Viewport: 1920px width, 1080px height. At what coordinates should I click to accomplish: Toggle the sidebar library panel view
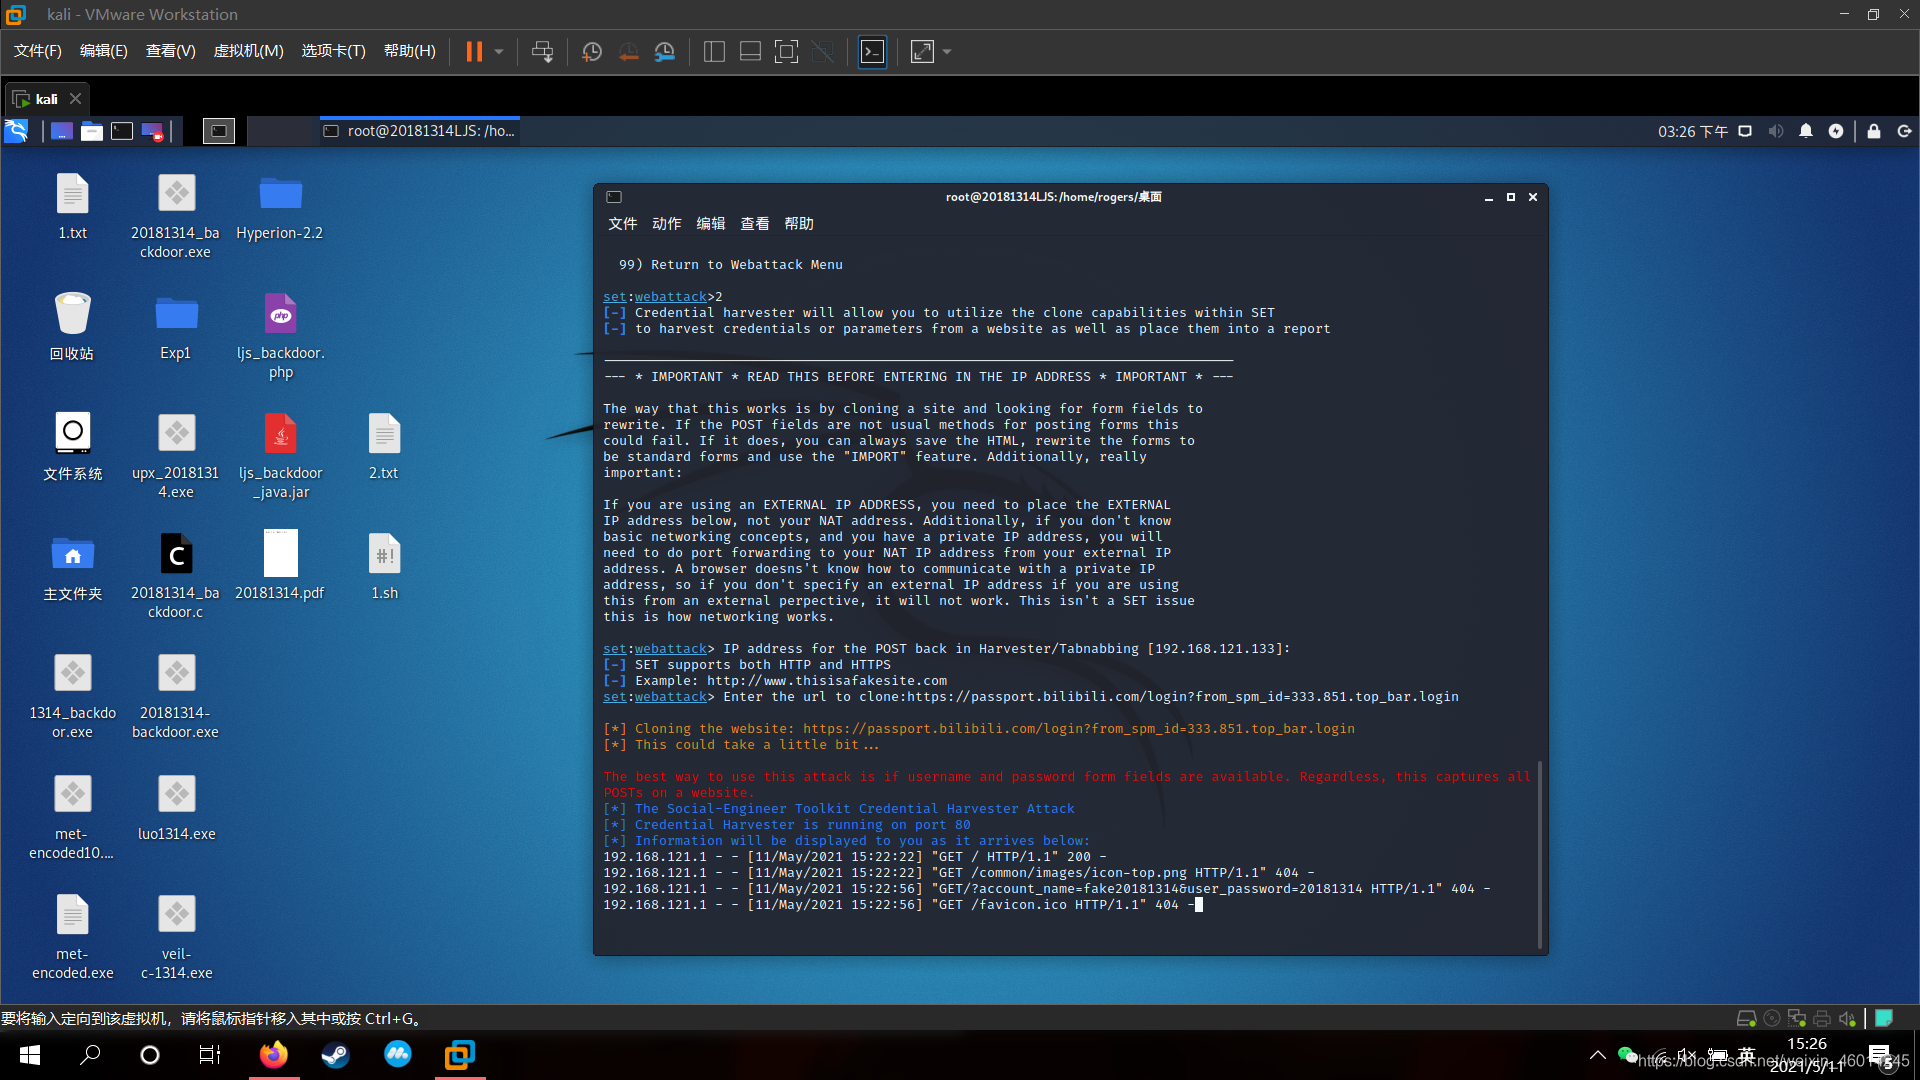pyautogui.click(x=714, y=52)
